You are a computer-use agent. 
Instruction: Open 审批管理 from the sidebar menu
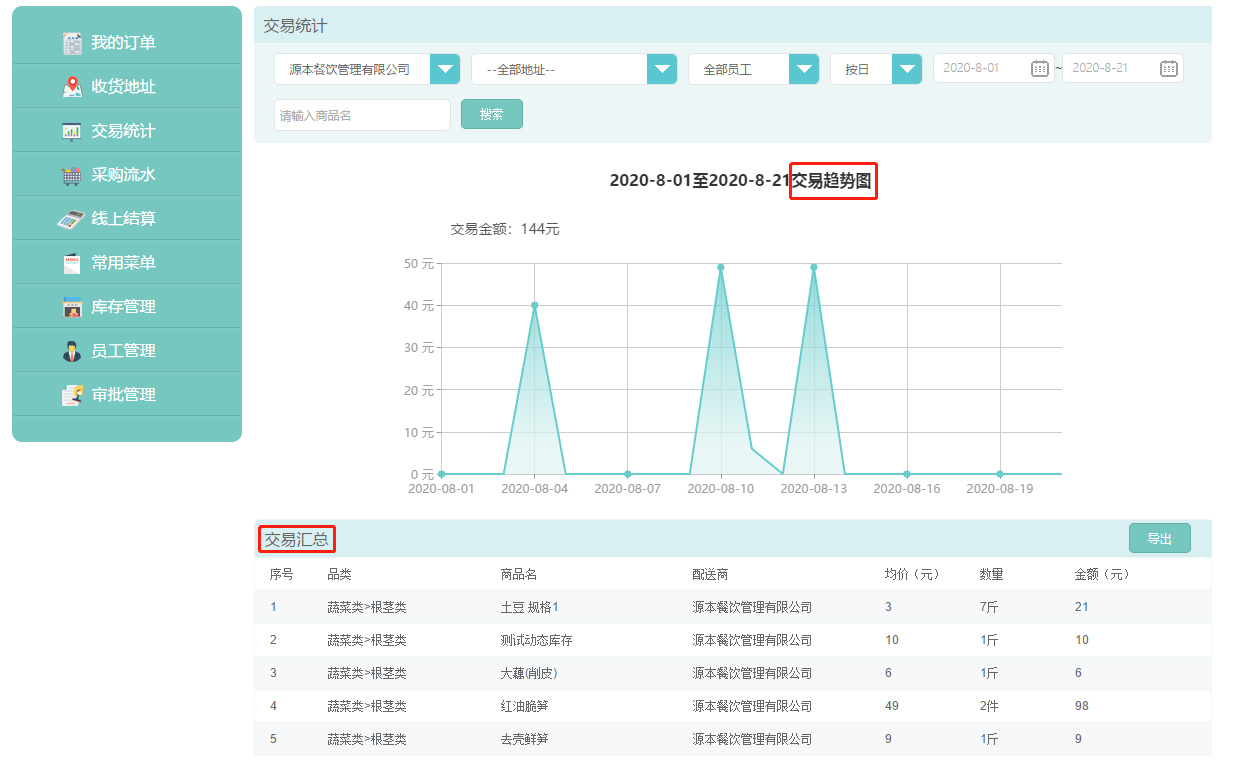126,394
